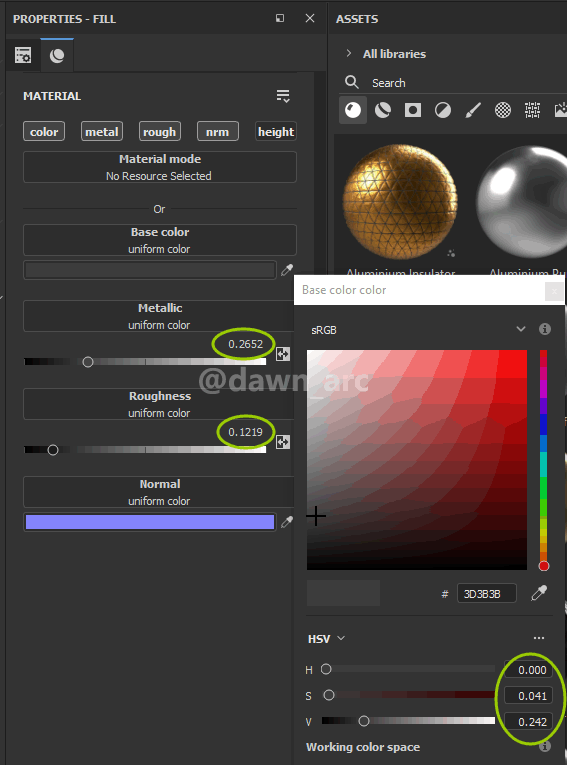Image resolution: width=567 pixels, height=765 pixels.
Task: Open the sRGB color space dropdown
Action: click(521, 329)
